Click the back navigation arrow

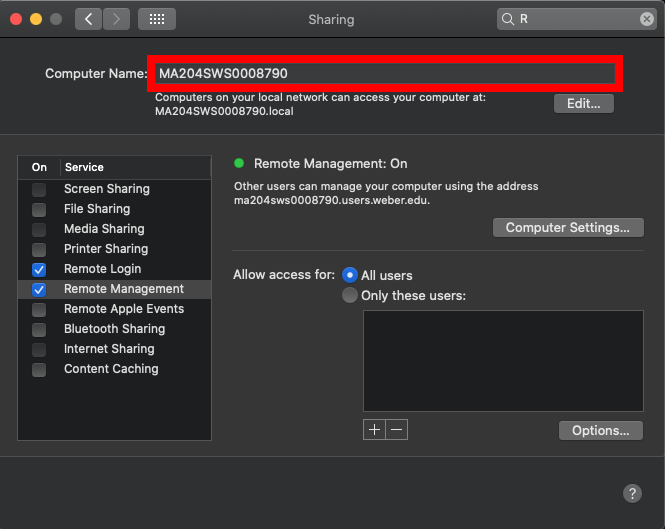point(88,19)
